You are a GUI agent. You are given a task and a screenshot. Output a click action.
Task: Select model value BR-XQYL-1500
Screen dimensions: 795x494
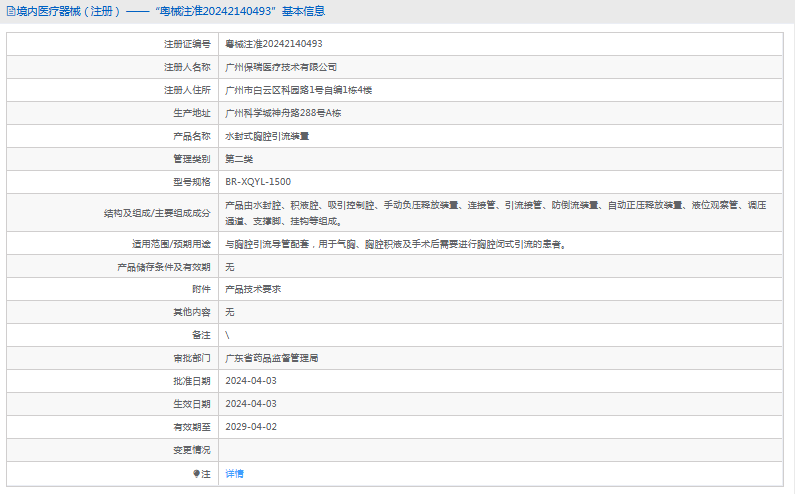pos(258,182)
